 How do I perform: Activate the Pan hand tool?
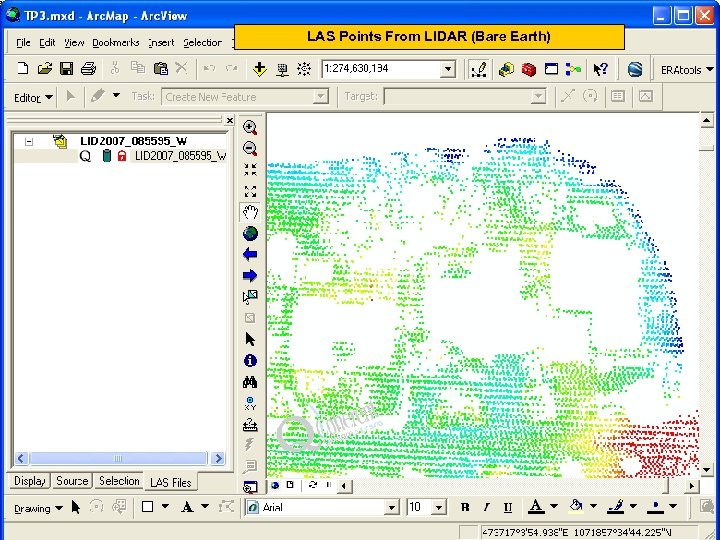[250, 212]
